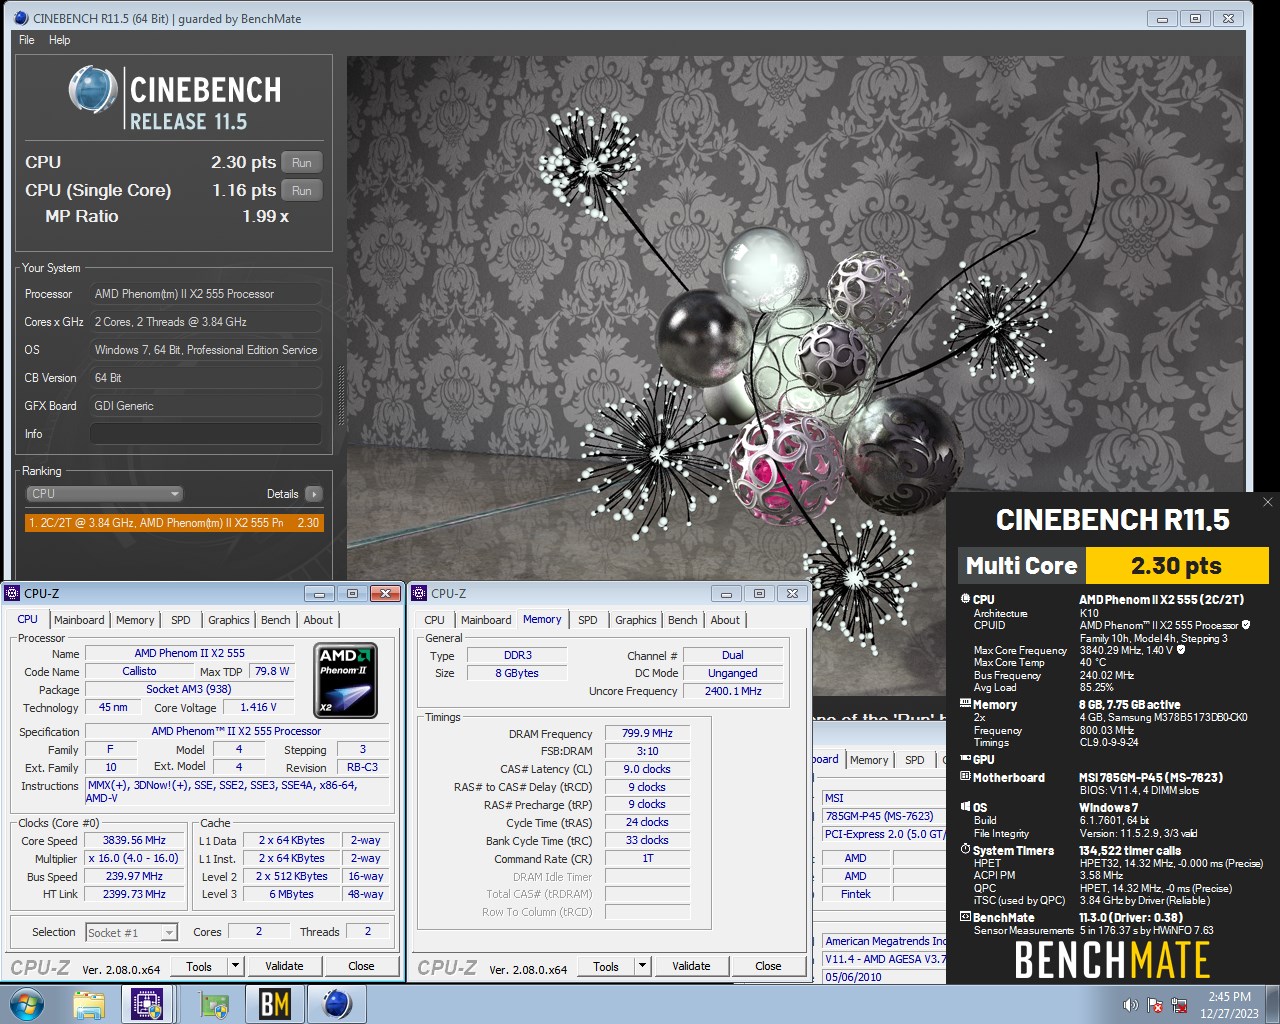This screenshot has height=1024, width=1280.
Task: Click verified badge next to Max Core Frequency
Action: coord(1181,650)
